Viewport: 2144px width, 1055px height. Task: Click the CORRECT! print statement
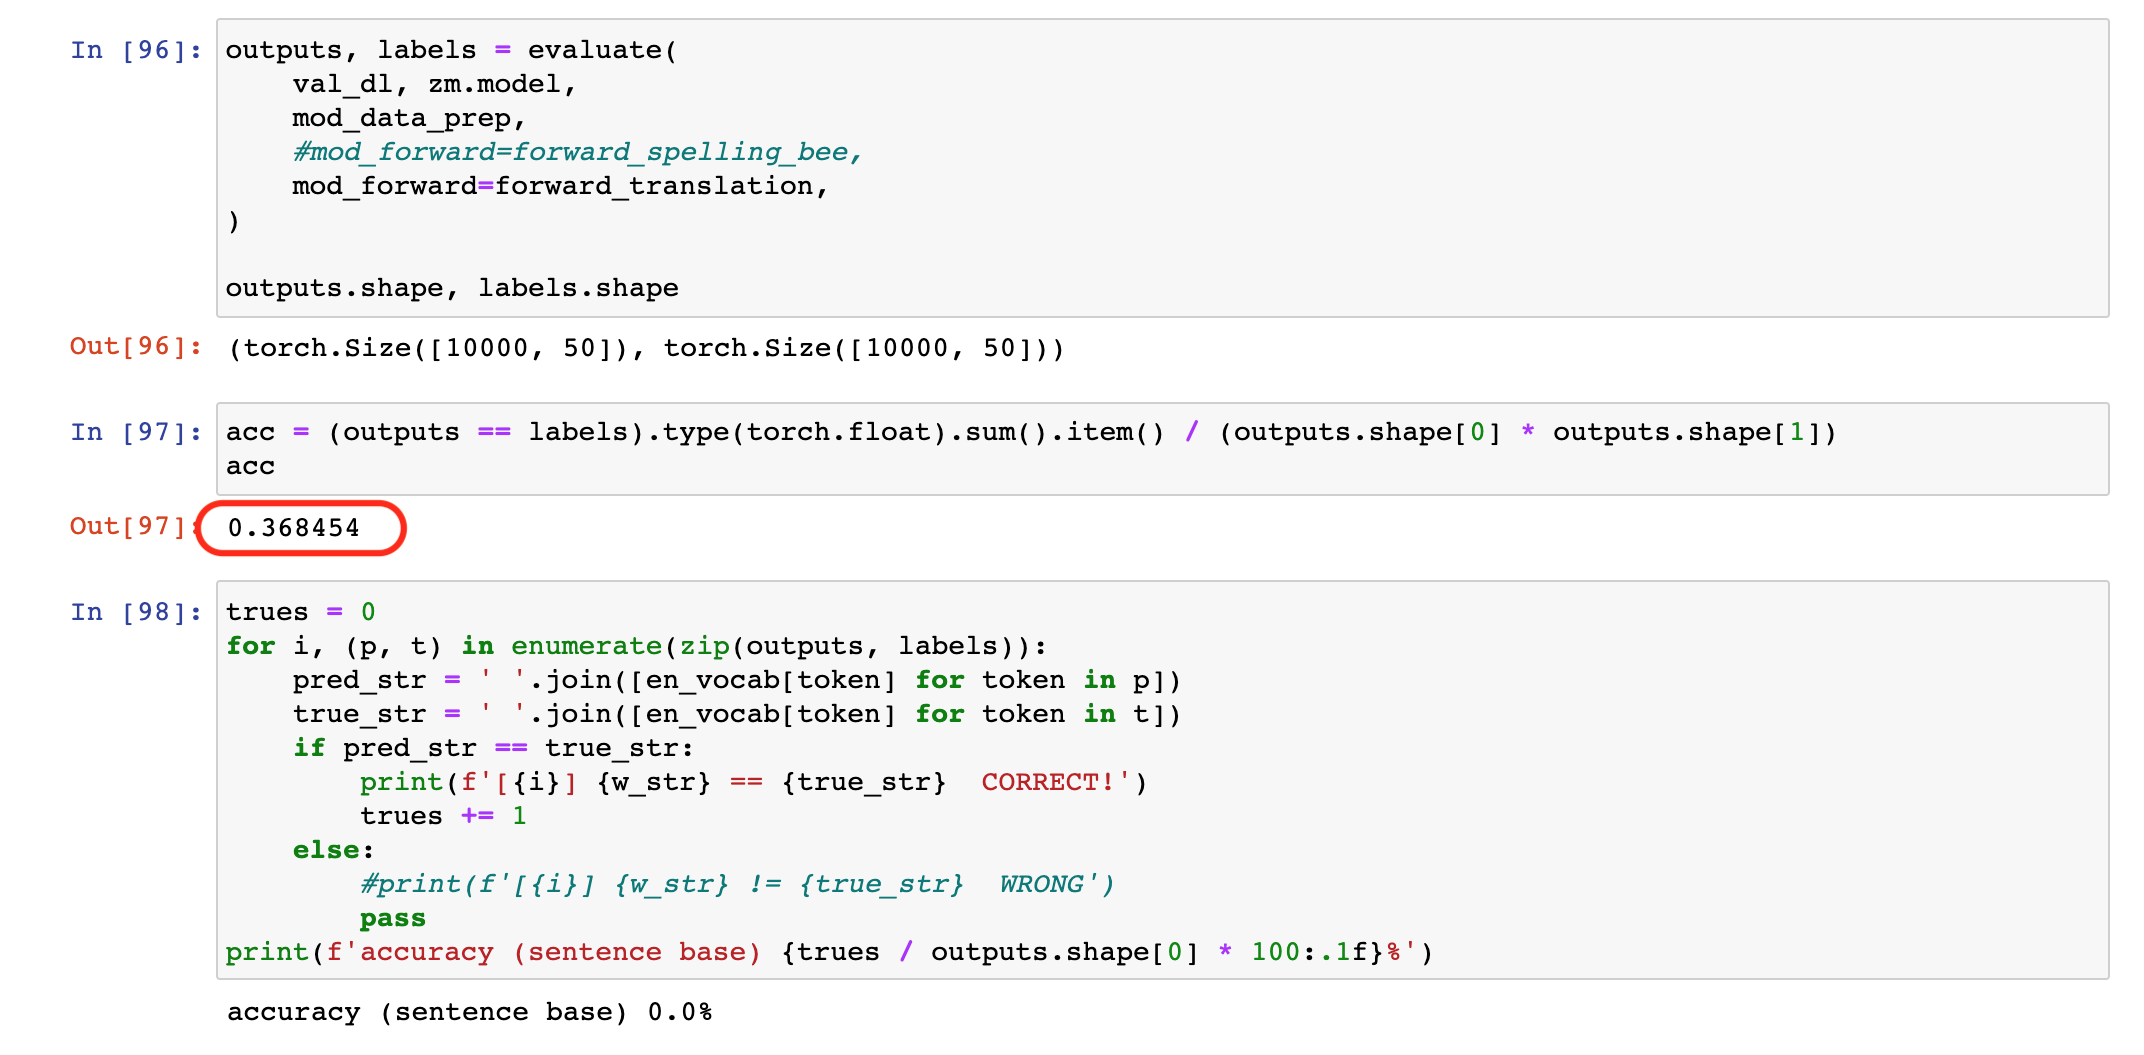754,782
